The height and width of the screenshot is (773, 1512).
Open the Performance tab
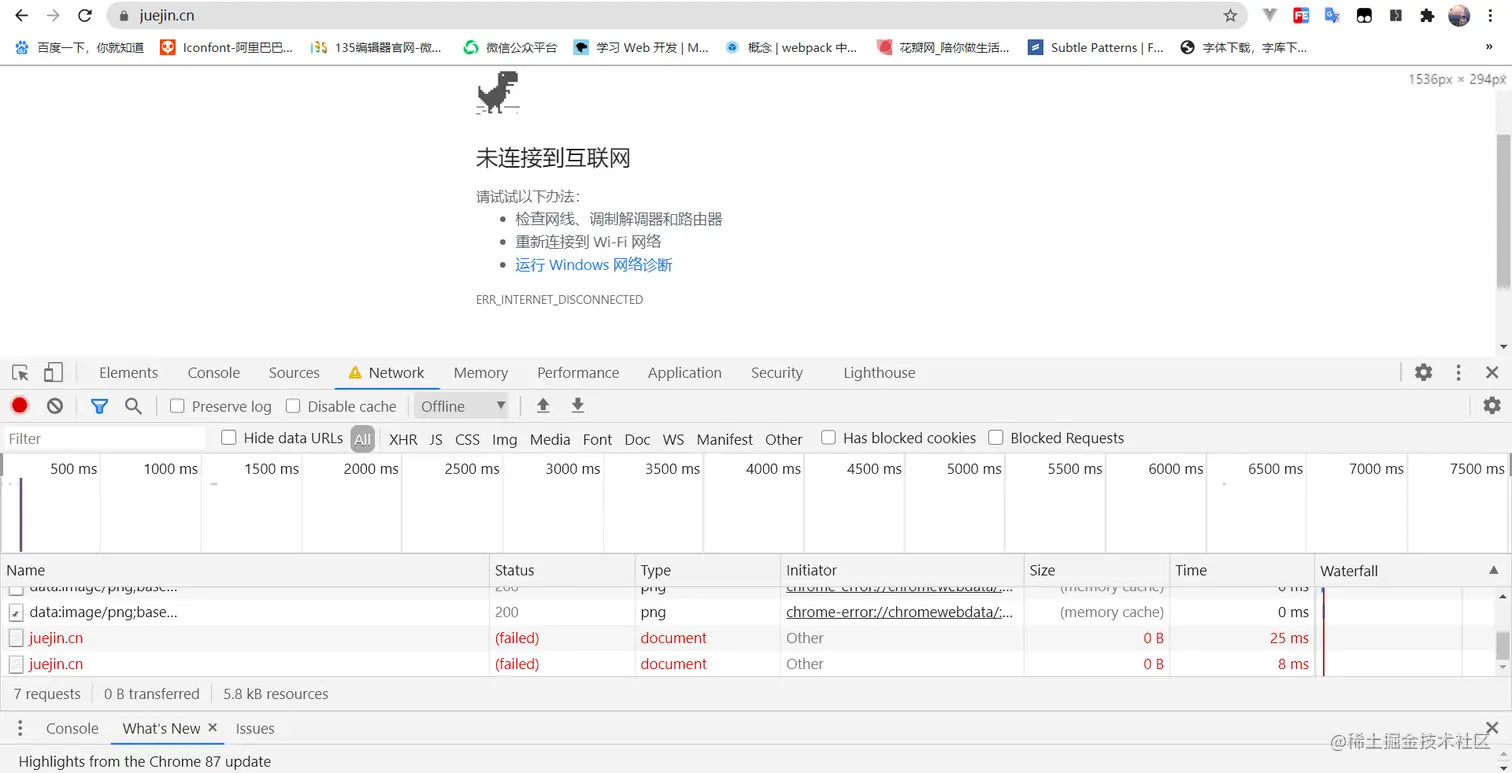[x=578, y=373]
